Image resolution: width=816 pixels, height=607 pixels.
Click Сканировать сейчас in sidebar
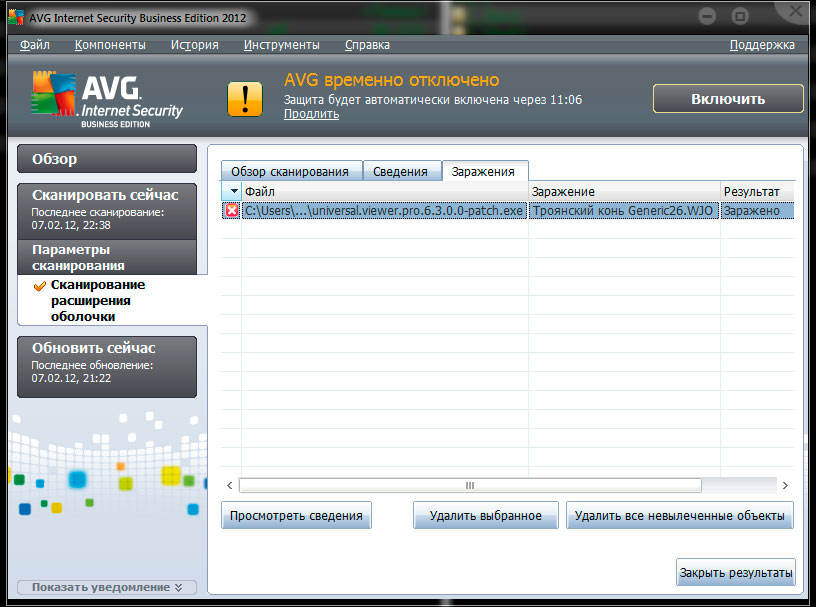point(107,210)
